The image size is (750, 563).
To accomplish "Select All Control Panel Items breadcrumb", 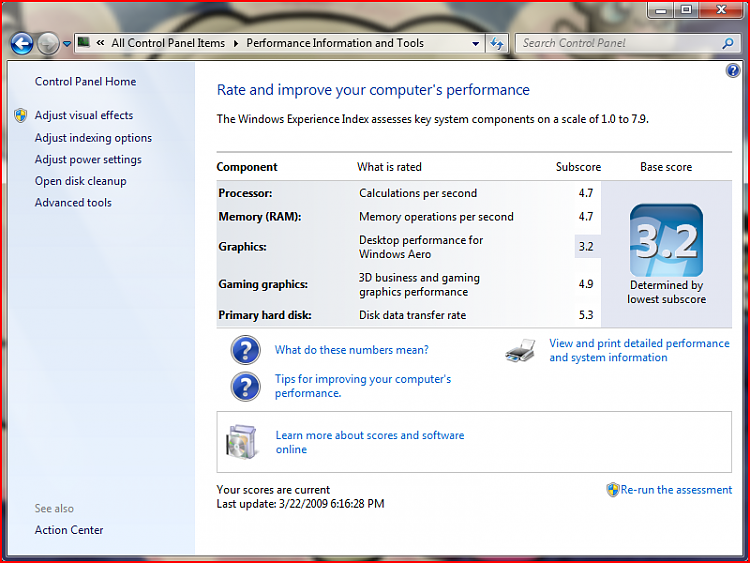I will (168, 43).
